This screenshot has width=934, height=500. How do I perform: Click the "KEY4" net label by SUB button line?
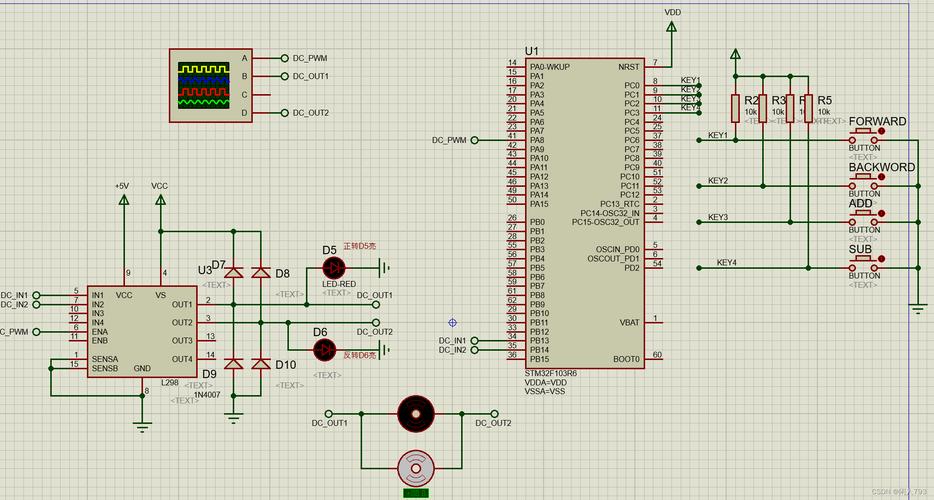[x=727, y=262]
